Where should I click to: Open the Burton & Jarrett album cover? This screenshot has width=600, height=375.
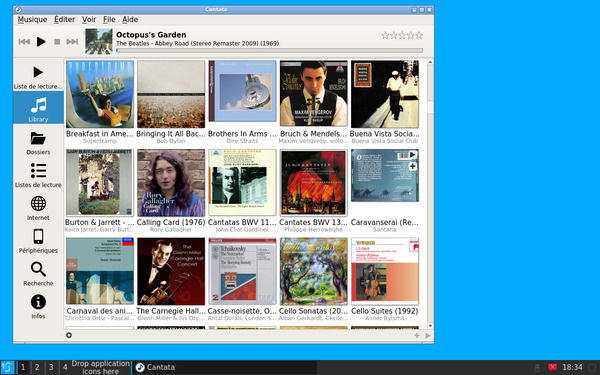point(100,183)
